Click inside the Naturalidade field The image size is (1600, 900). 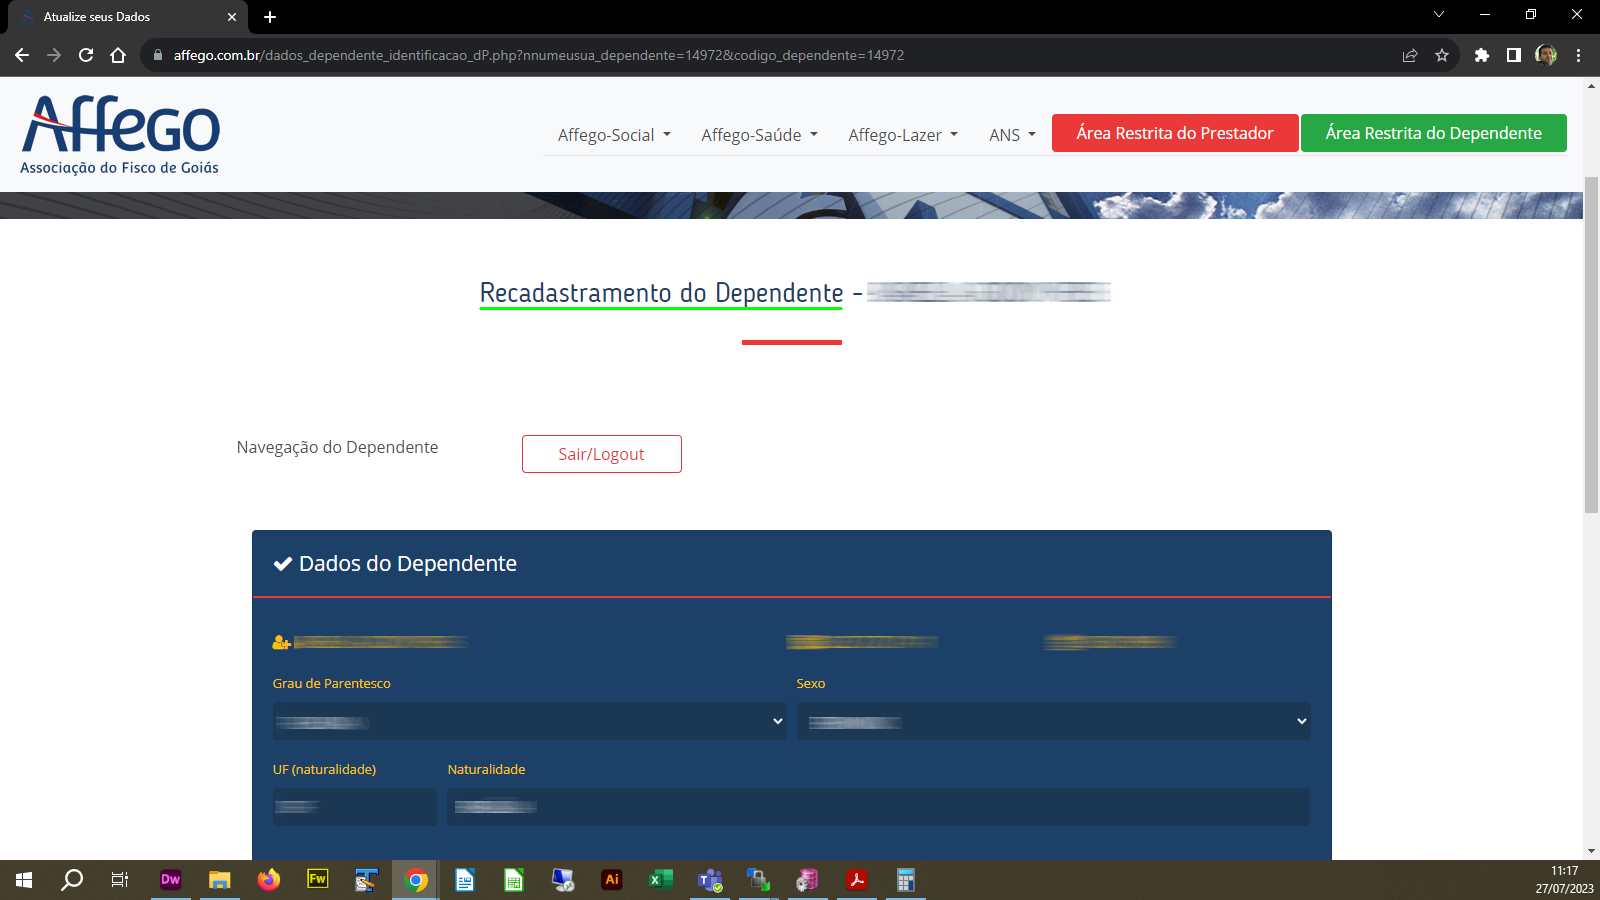coord(878,807)
